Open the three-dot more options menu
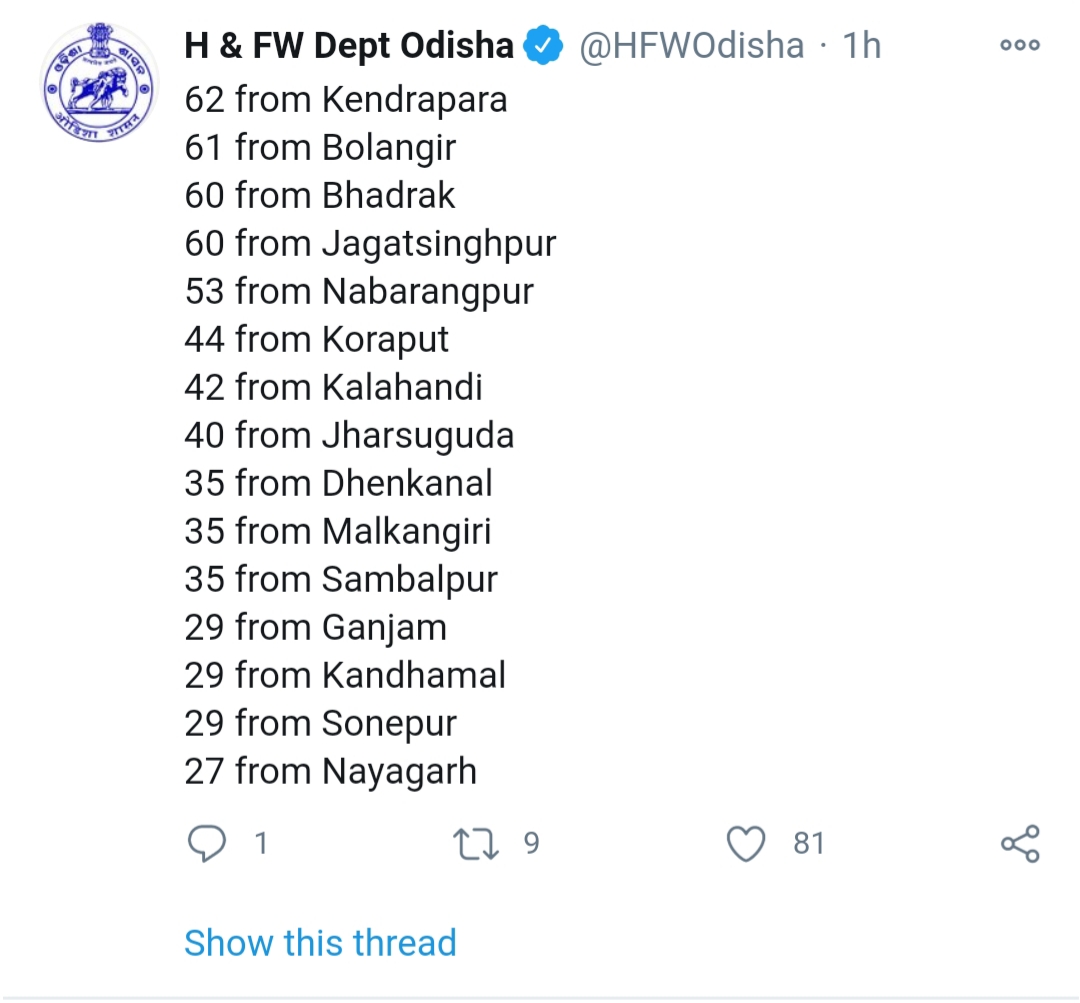1080x1003 pixels. click(x=1020, y=45)
